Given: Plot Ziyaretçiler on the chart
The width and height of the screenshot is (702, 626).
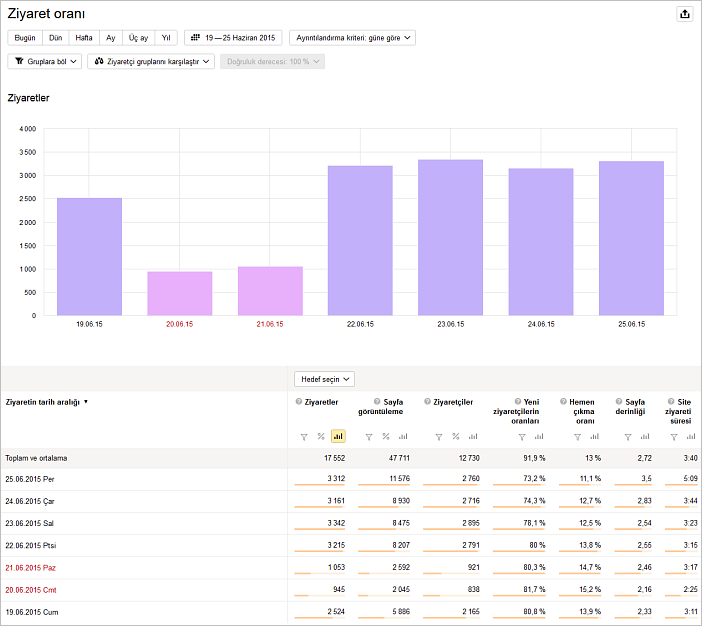Looking at the screenshot, I should point(473,436).
